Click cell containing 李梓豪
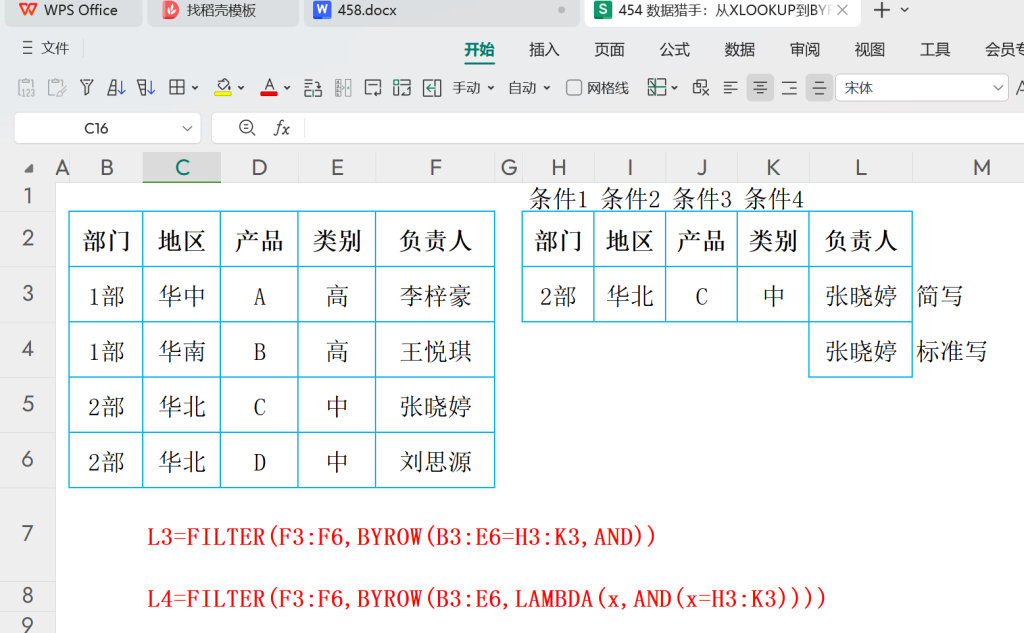The height and width of the screenshot is (633, 1024). pos(435,297)
